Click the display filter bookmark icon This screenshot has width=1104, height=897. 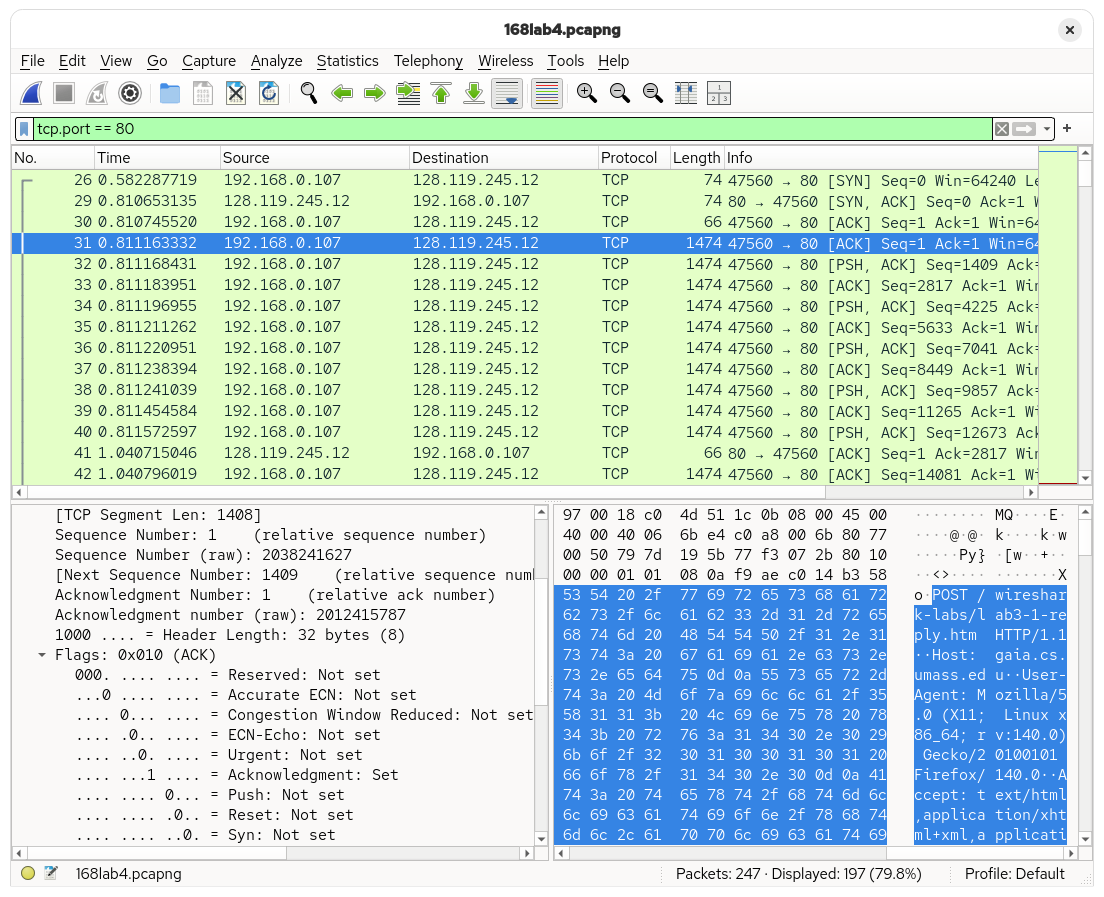[24, 129]
